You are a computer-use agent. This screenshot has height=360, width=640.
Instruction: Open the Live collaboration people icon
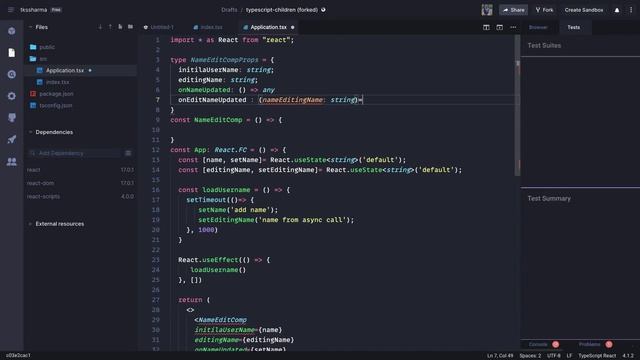pos(12,162)
